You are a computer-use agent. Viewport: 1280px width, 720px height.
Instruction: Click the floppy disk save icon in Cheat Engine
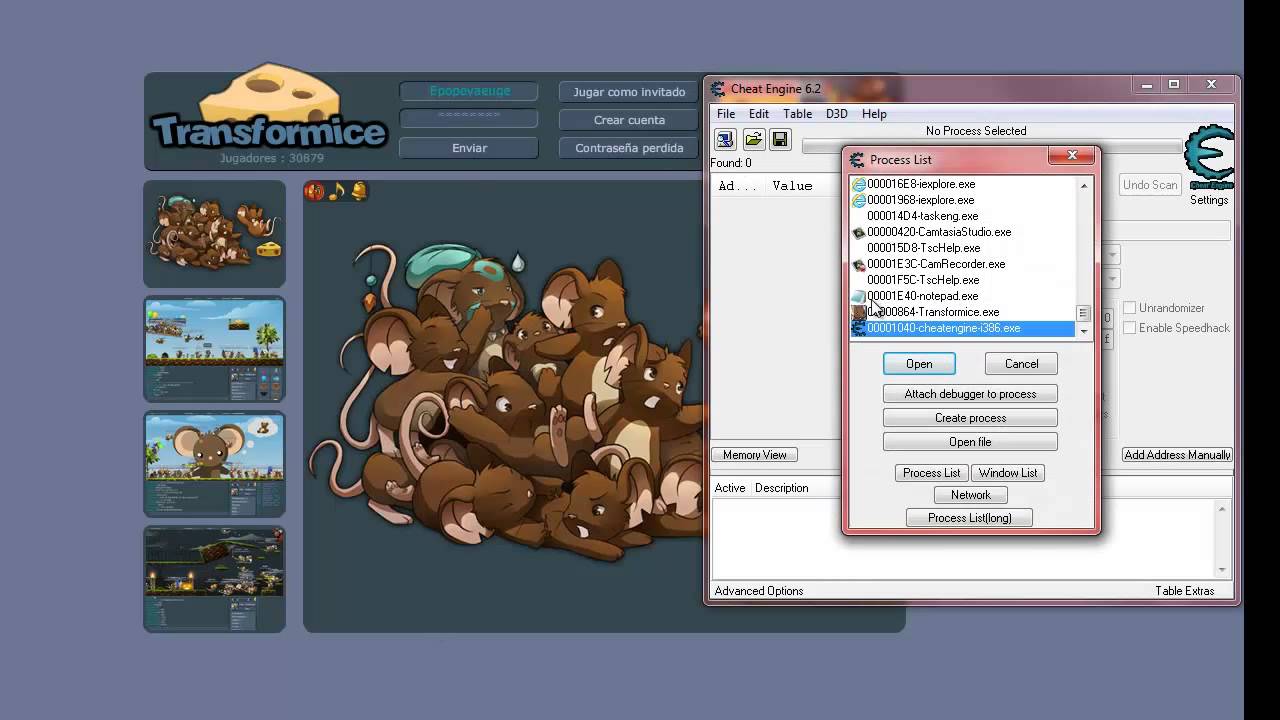coord(780,140)
